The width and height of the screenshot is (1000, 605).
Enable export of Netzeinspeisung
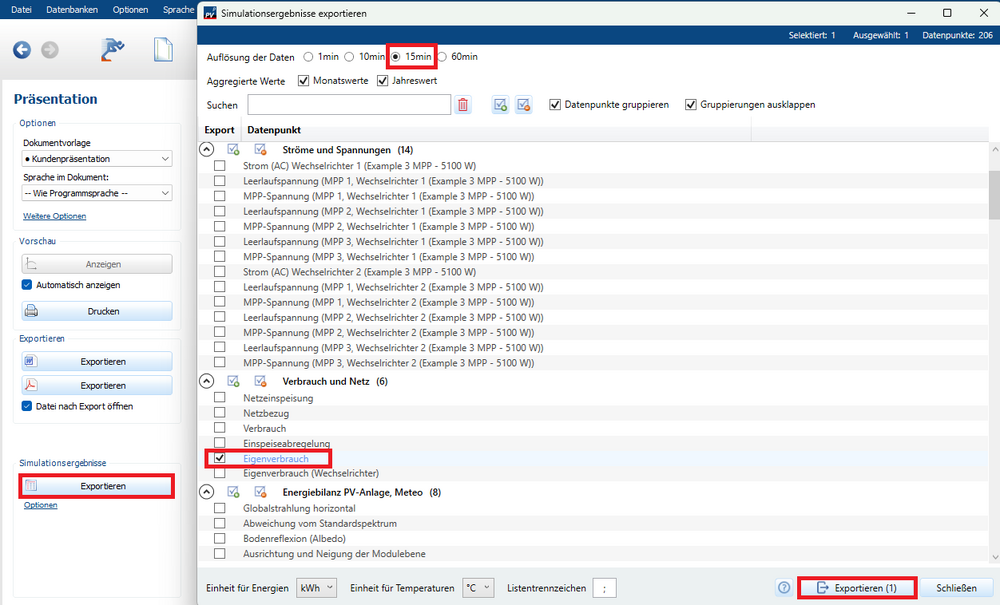coord(219,398)
